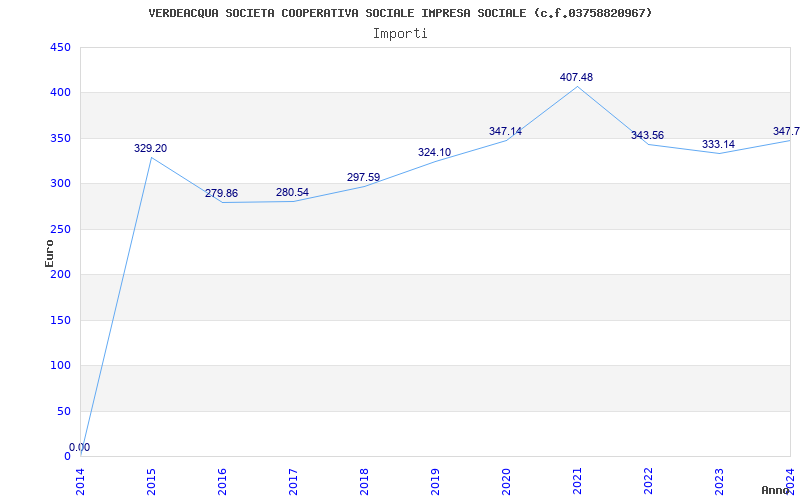The width and height of the screenshot is (800, 500).
Task: Click the 50 y-axis tick label
Action: 64,411
